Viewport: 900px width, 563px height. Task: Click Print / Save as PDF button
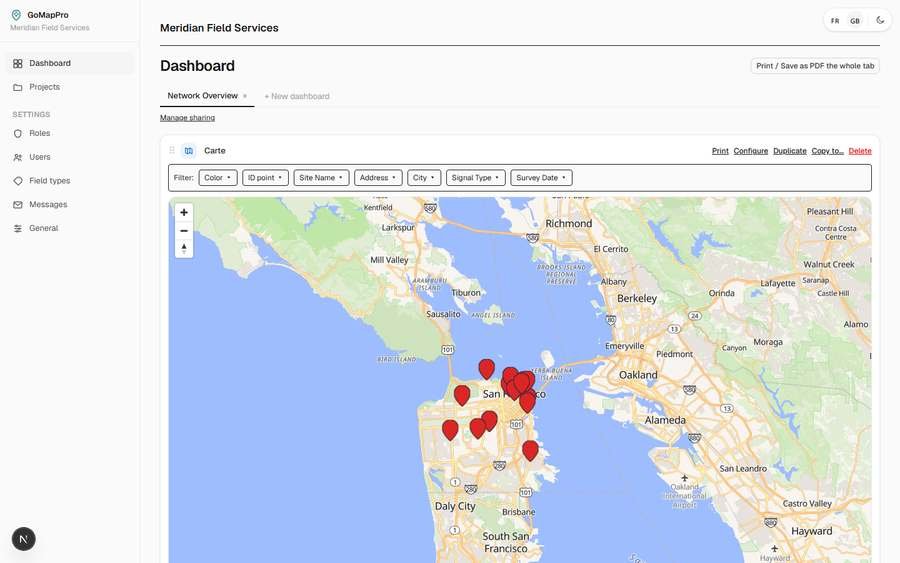pyautogui.click(x=815, y=66)
